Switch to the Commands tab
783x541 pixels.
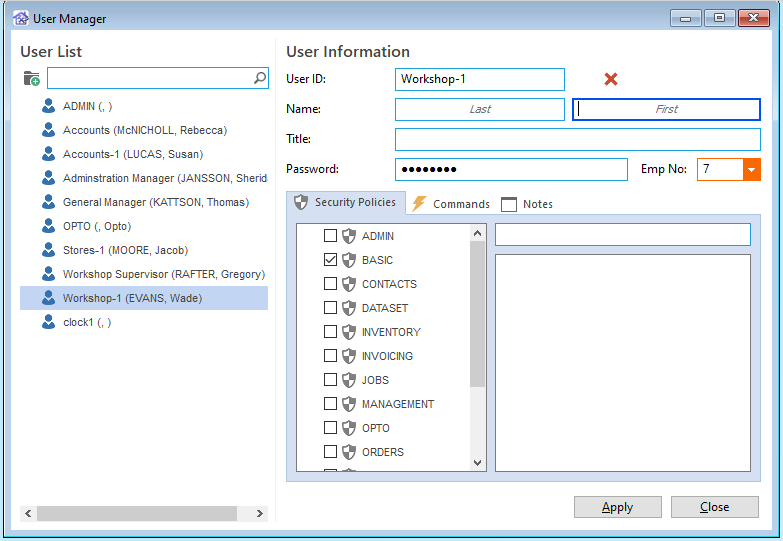point(451,204)
